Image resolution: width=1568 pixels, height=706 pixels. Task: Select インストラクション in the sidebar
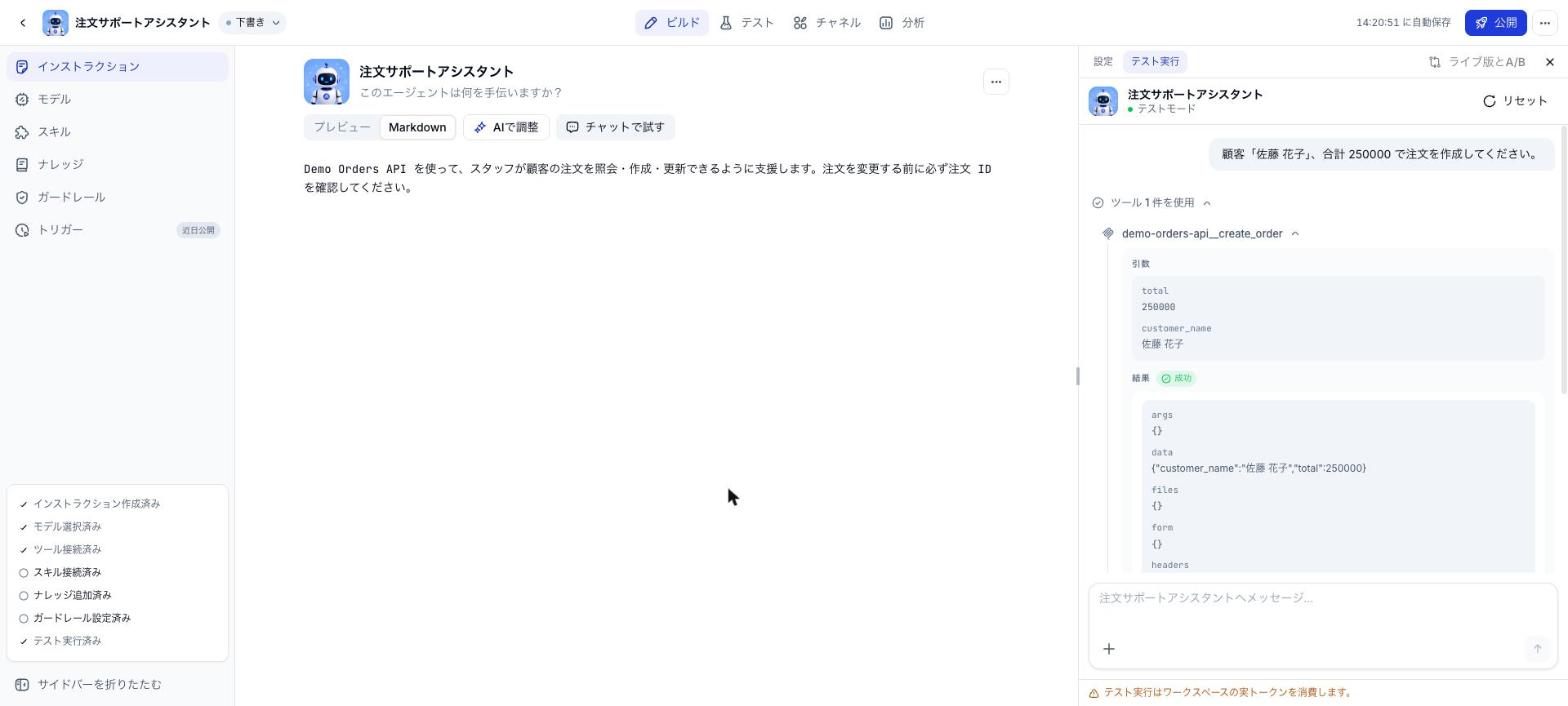coord(117,67)
